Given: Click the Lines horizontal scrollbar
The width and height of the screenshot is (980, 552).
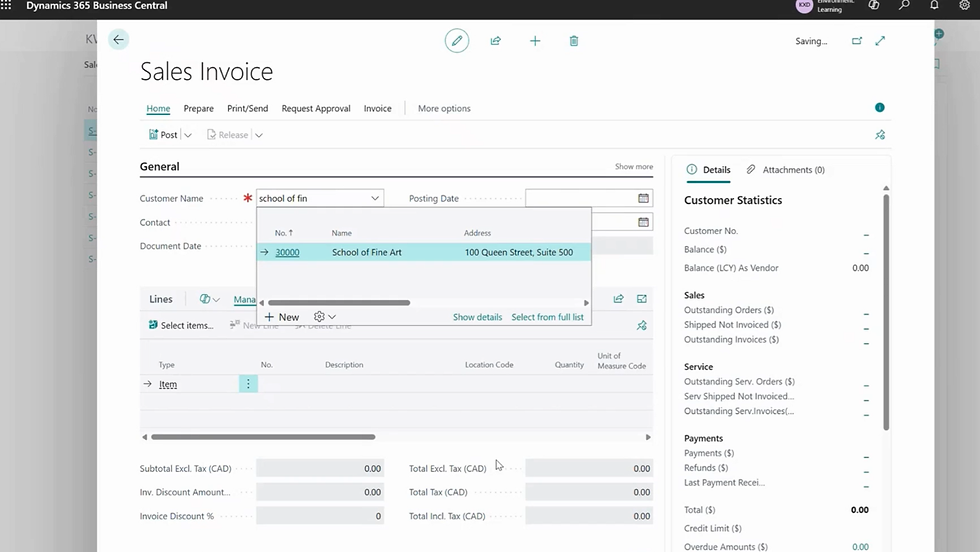Looking at the screenshot, I should (x=263, y=437).
